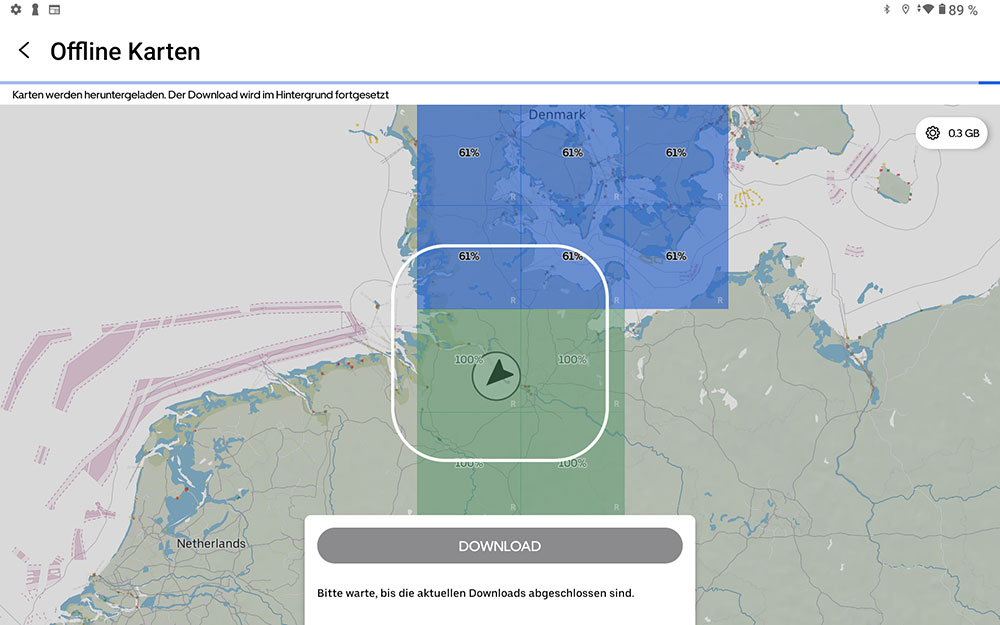Screen dimensions: 1000x625
Task: Select the top-middle blue 61% tile under Denmark
Action: tap(572, 155)
